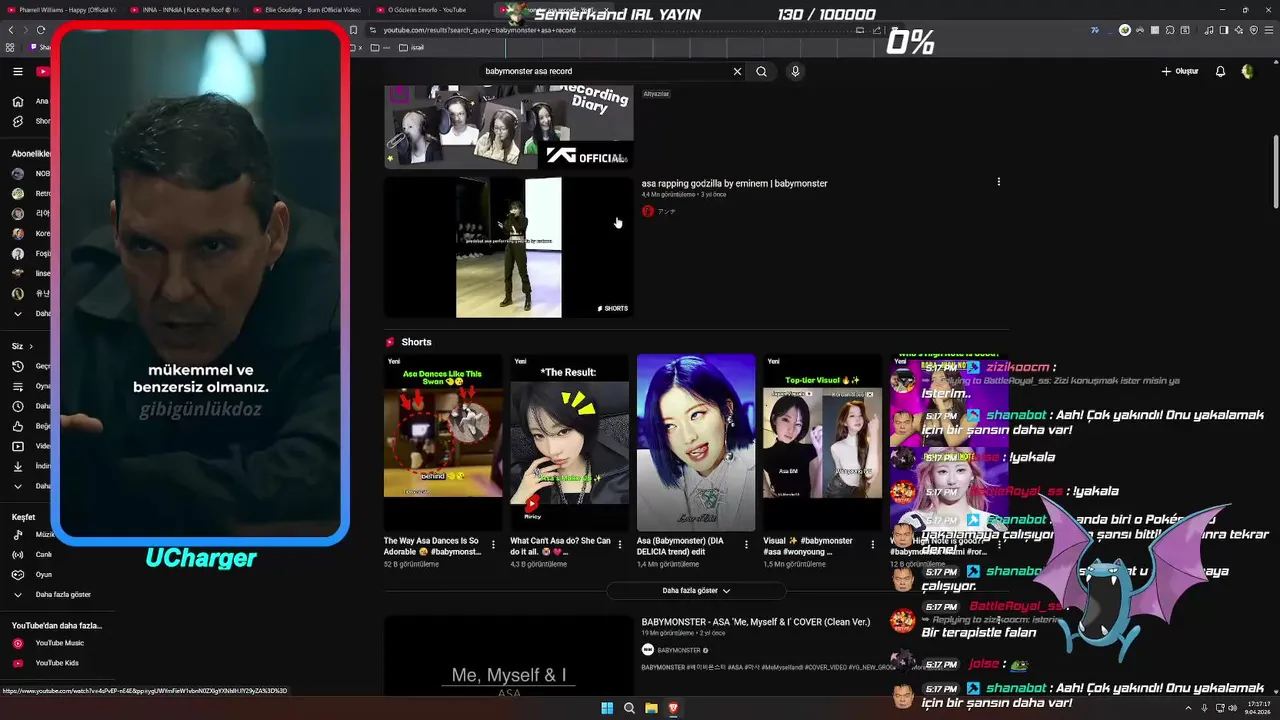Open the notifications bell icon

1220,71
